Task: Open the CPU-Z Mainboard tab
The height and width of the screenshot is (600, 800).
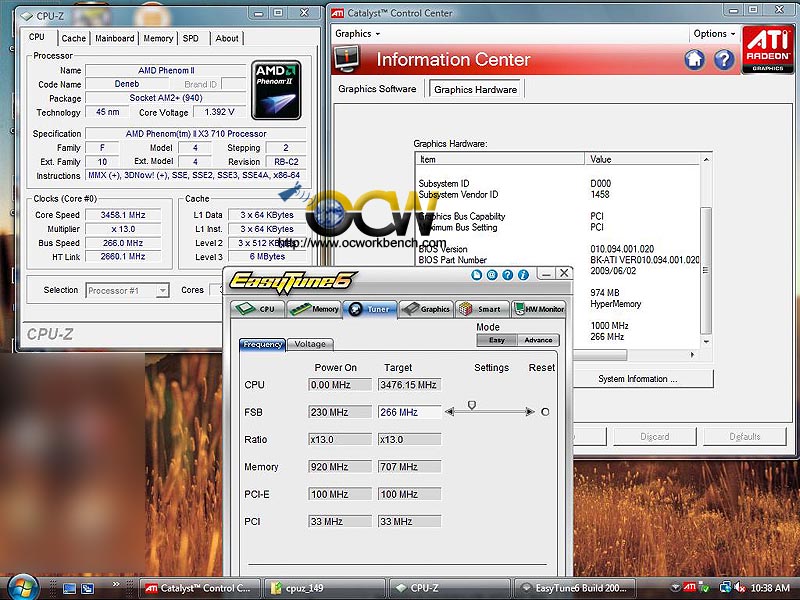Action: click(x=115, y=38)
